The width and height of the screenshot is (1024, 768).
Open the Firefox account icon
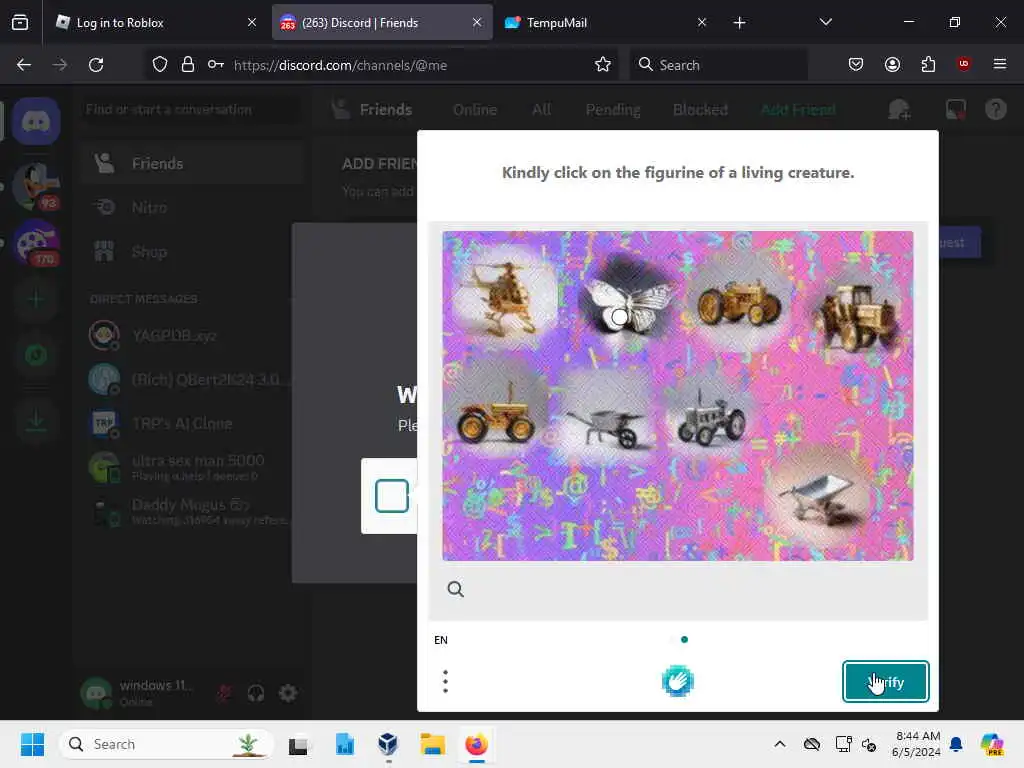892,64
